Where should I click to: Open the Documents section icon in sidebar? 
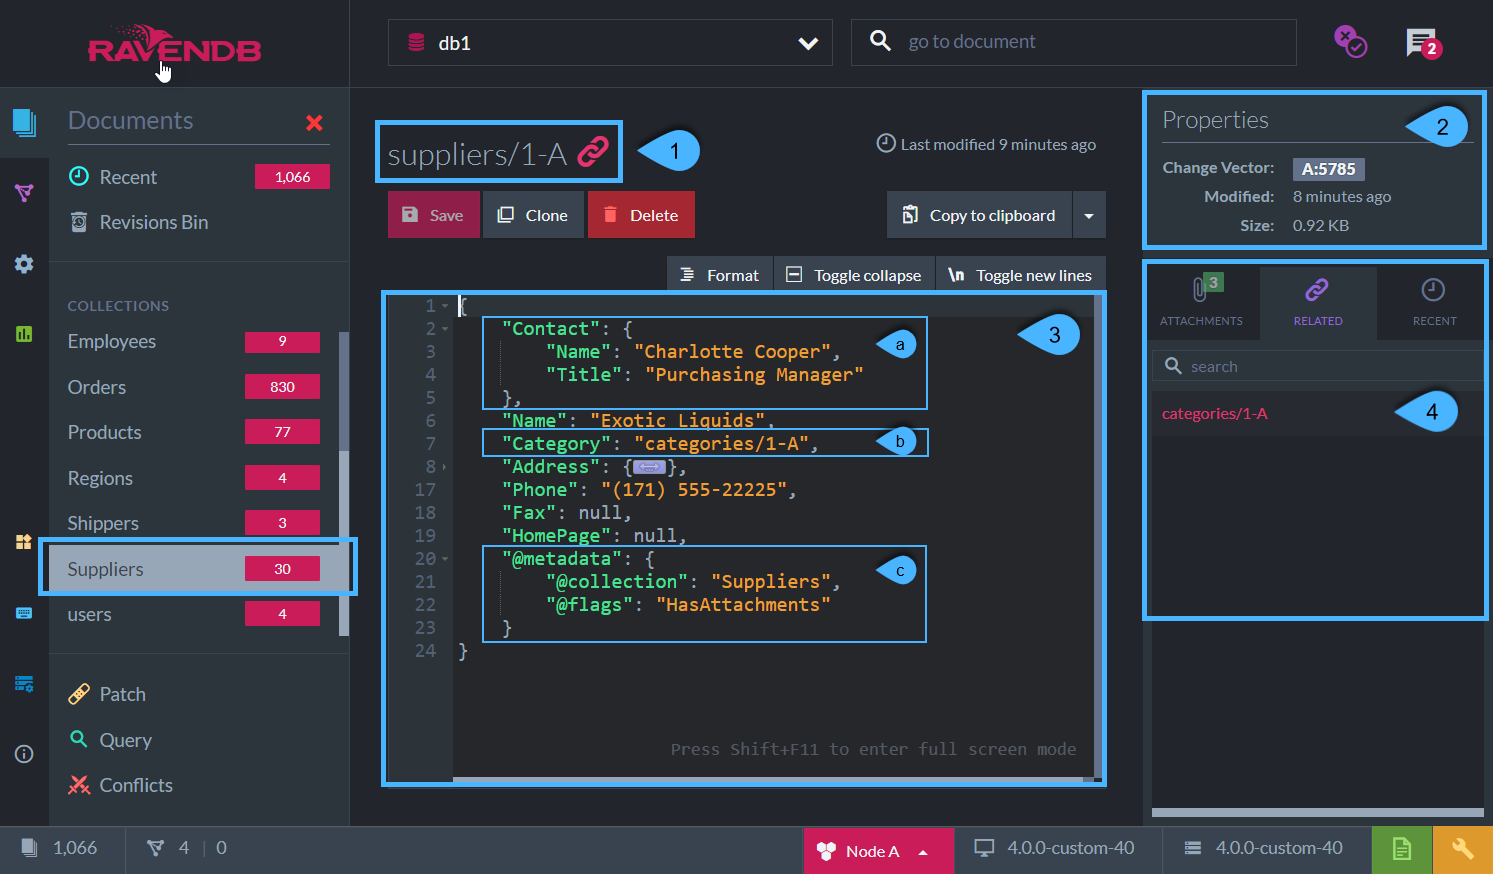24,123
